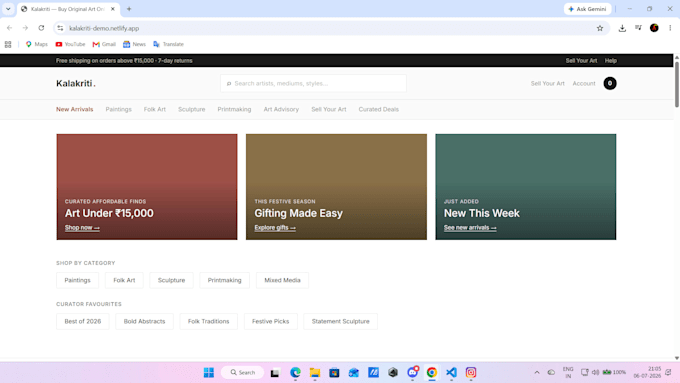
Task: Click the browser forward arrow
Action: tap(25, 28)
